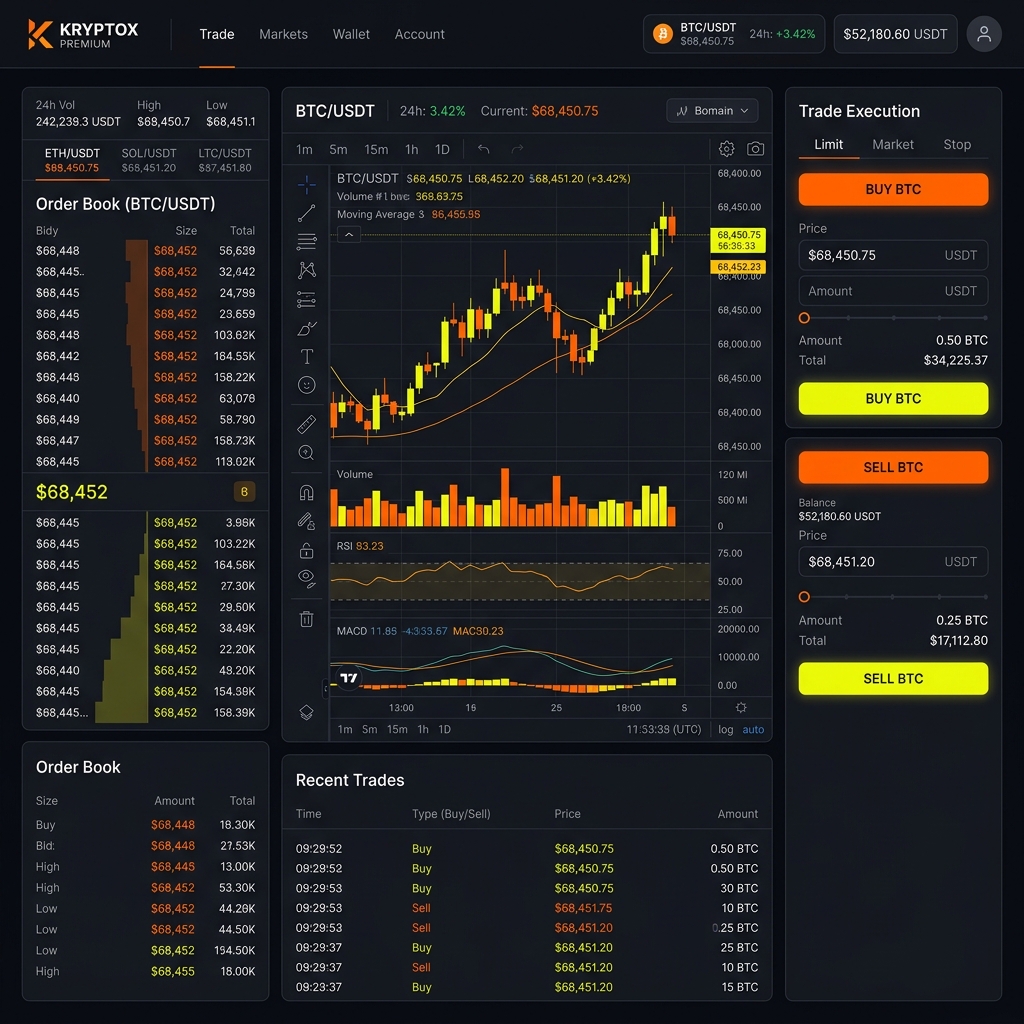Switch to the Market order tab
This screenshot has width=1024, height=1024.
893,144
